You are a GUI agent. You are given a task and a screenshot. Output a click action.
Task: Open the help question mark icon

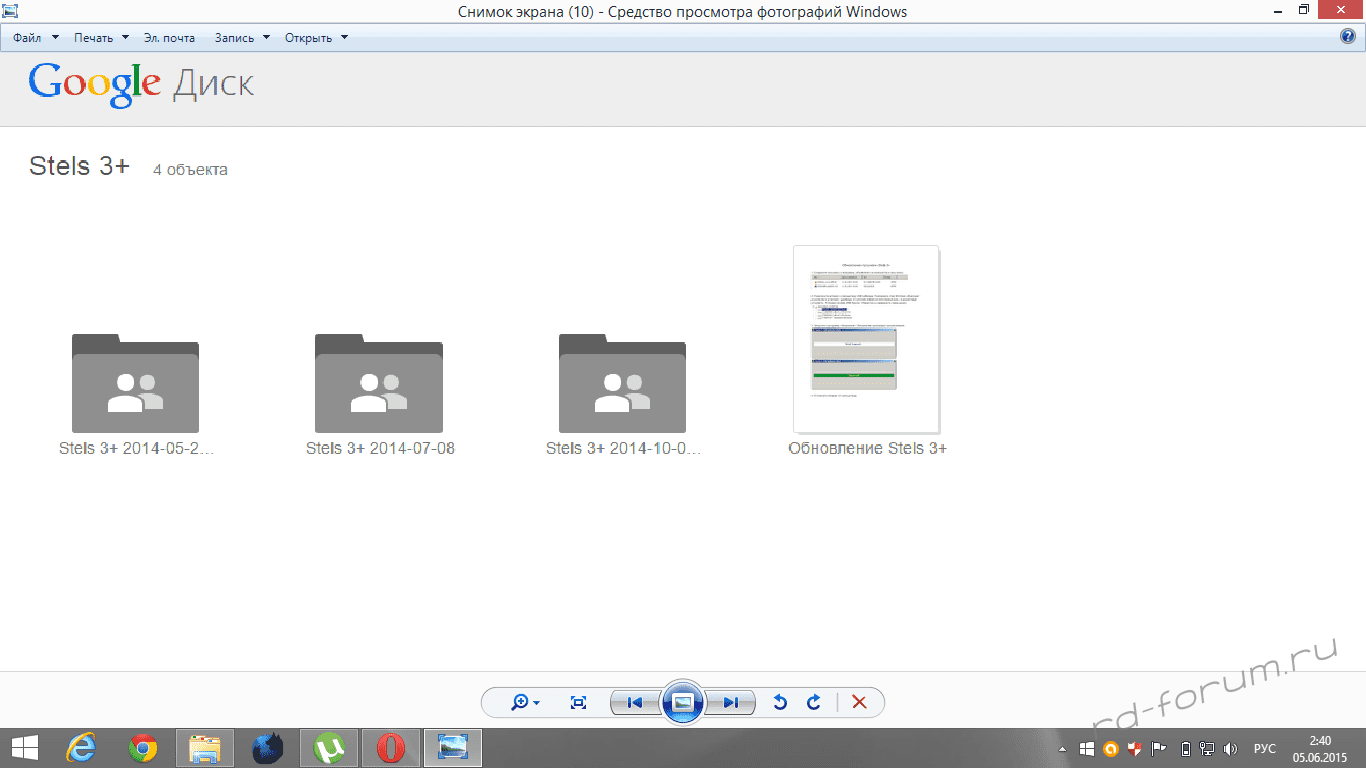point(1348,37)
